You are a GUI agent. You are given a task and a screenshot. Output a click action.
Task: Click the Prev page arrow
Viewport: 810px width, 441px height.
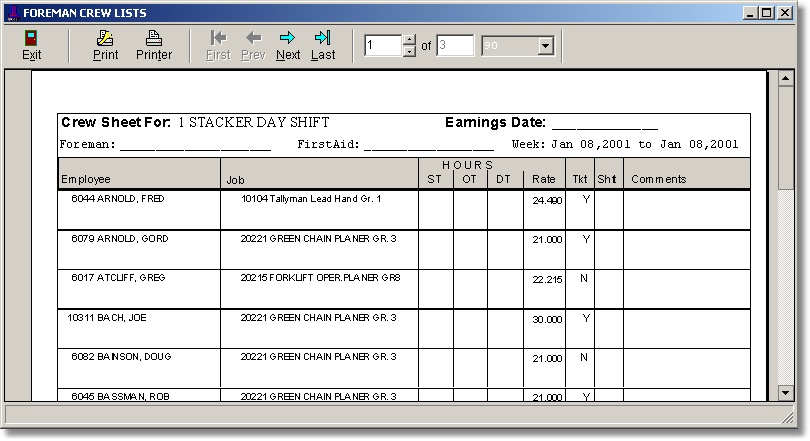[253, 45]
